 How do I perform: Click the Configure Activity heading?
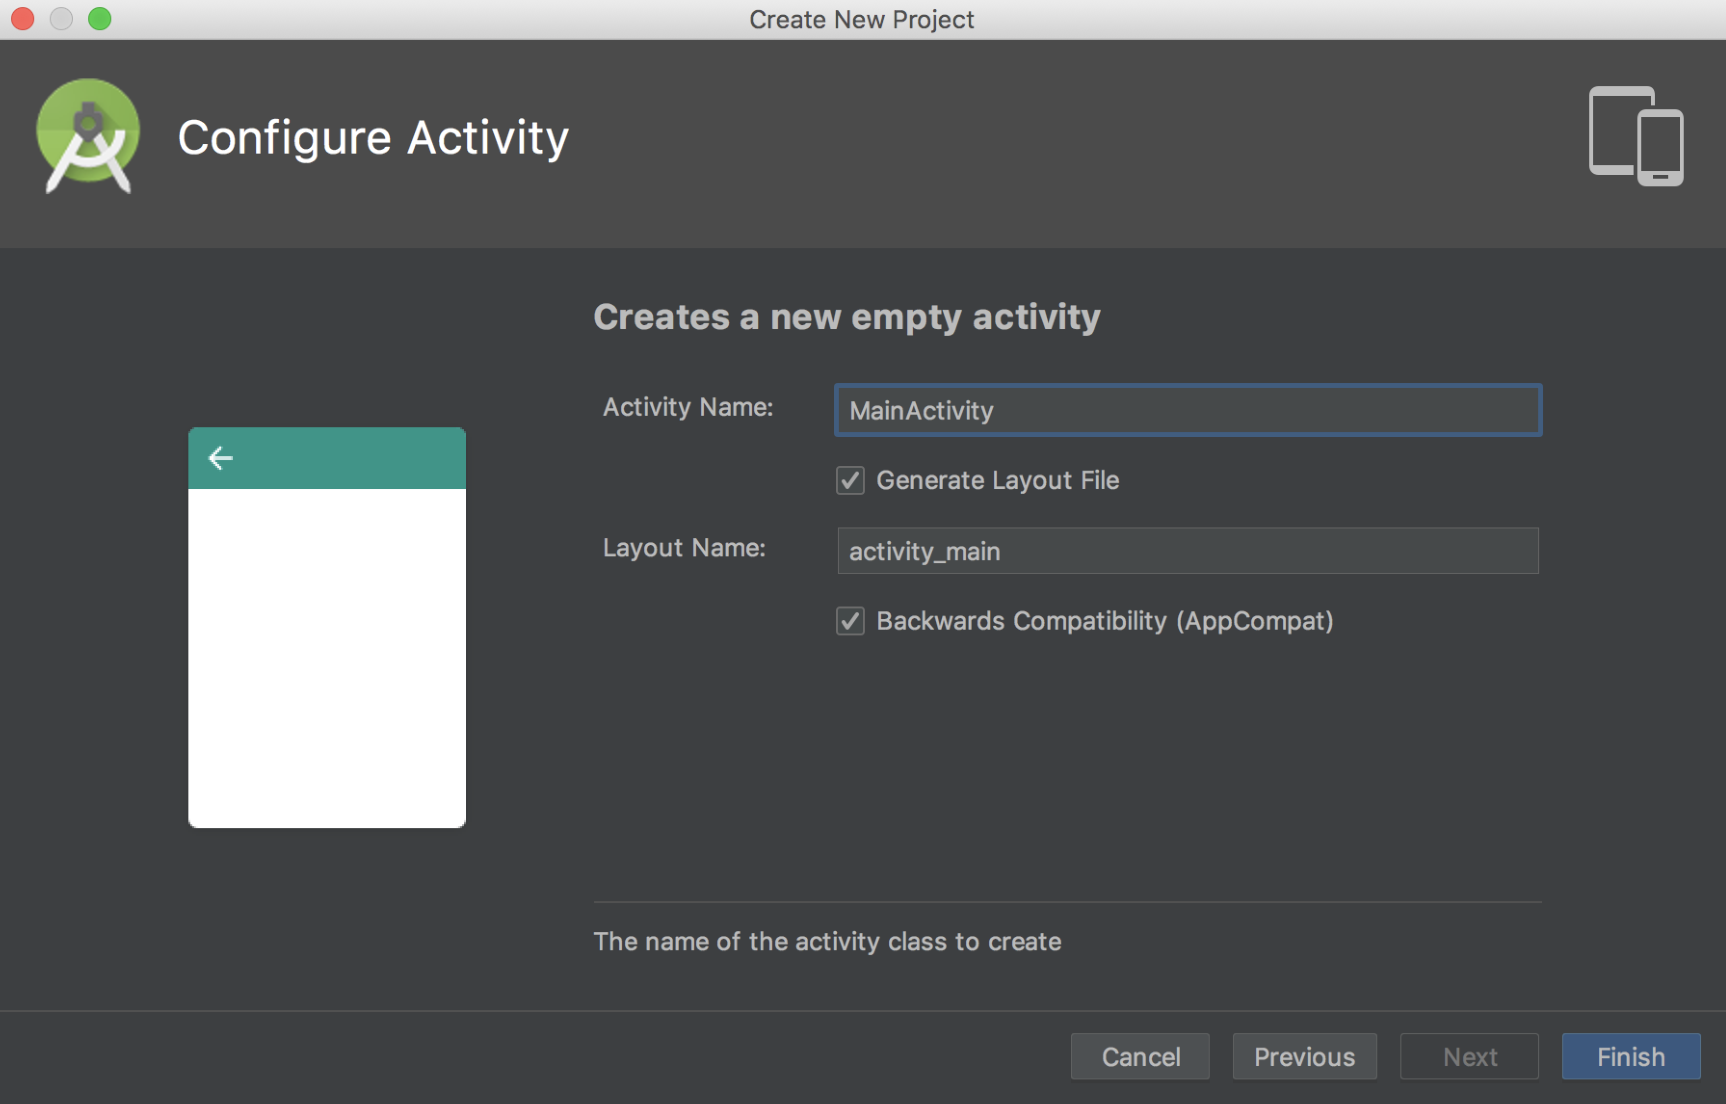click(x=373, y=138)
